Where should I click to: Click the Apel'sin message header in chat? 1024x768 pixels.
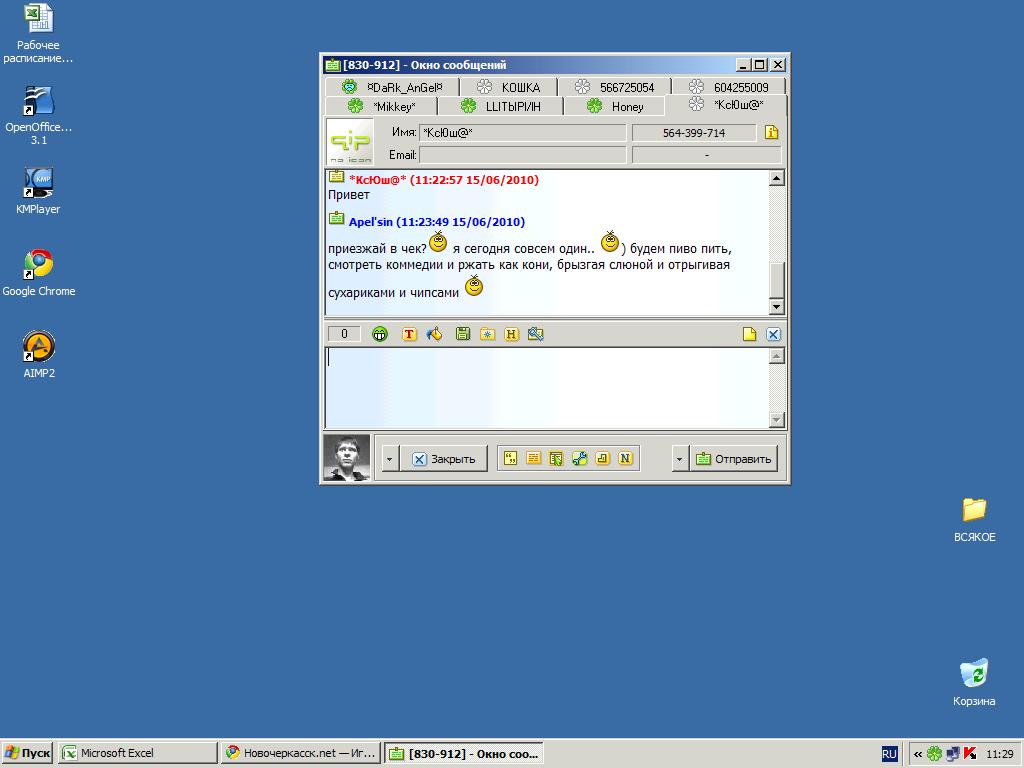[x=437, y=221]
